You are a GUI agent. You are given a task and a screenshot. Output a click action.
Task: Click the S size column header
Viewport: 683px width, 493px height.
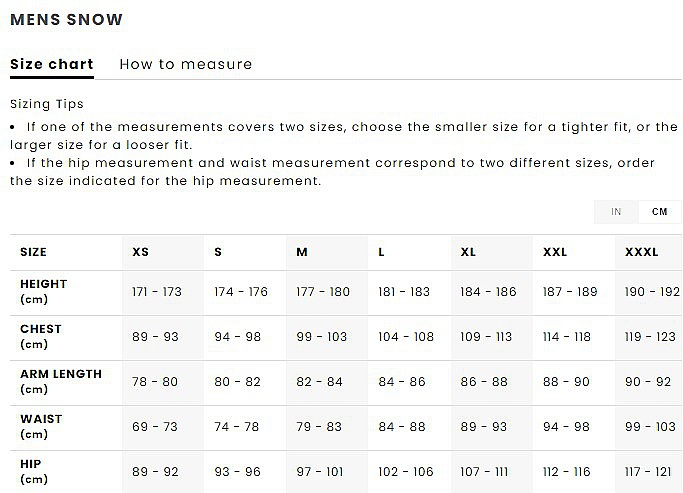pos(218,252)
